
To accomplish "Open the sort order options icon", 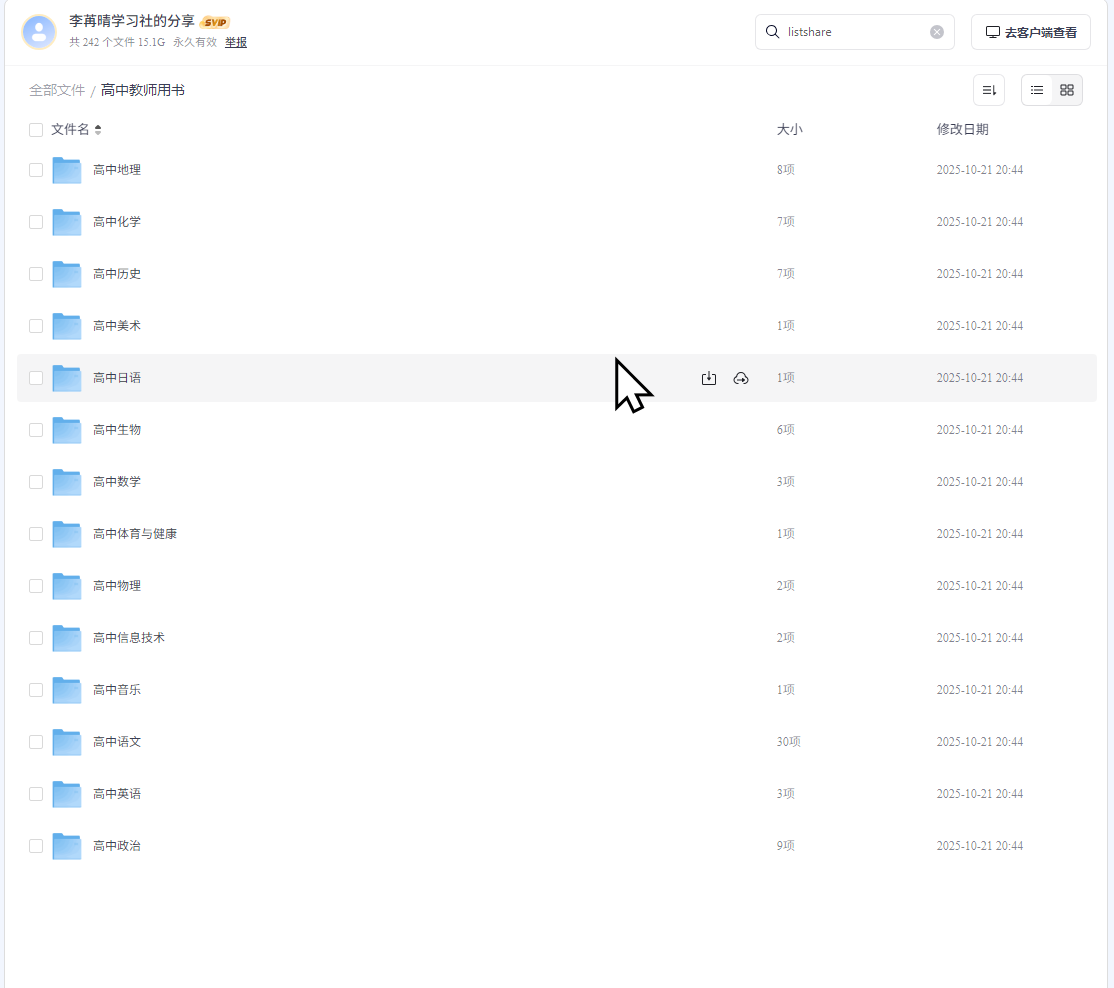I will coord(989,90).
